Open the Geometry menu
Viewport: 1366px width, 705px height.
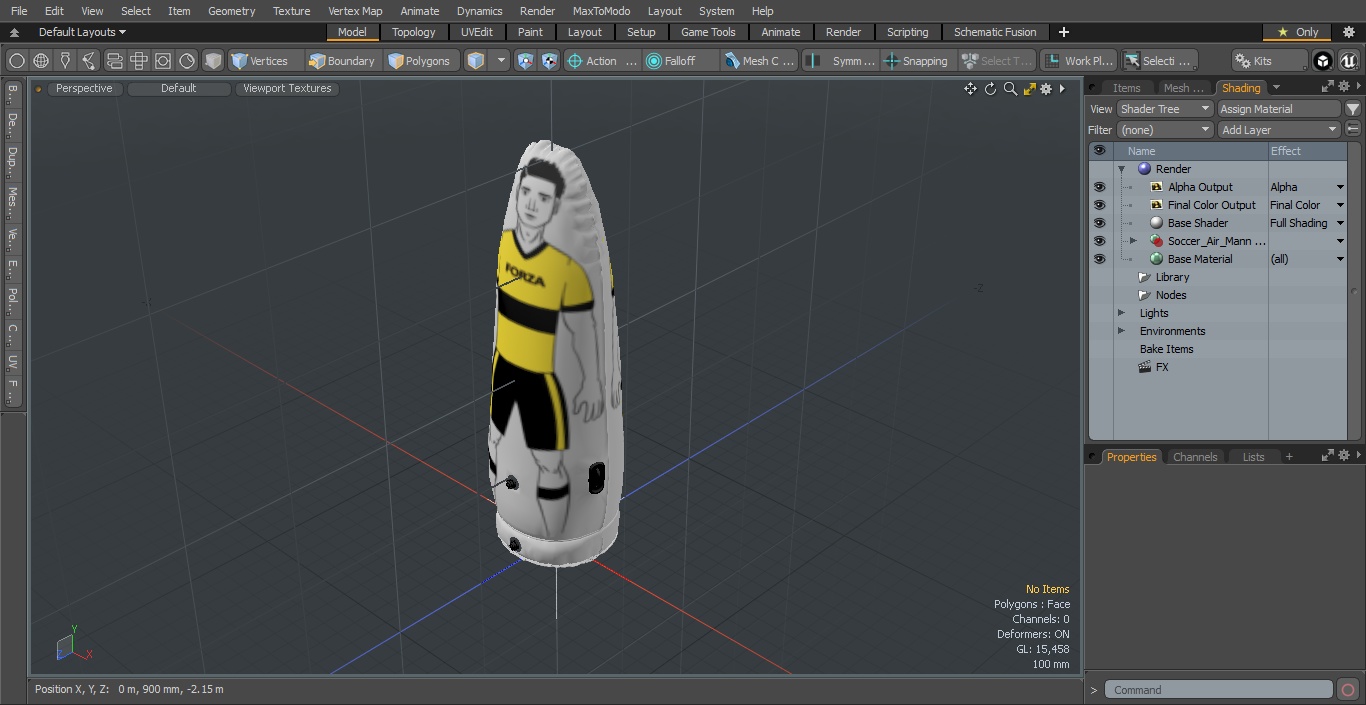coord(231,11)
